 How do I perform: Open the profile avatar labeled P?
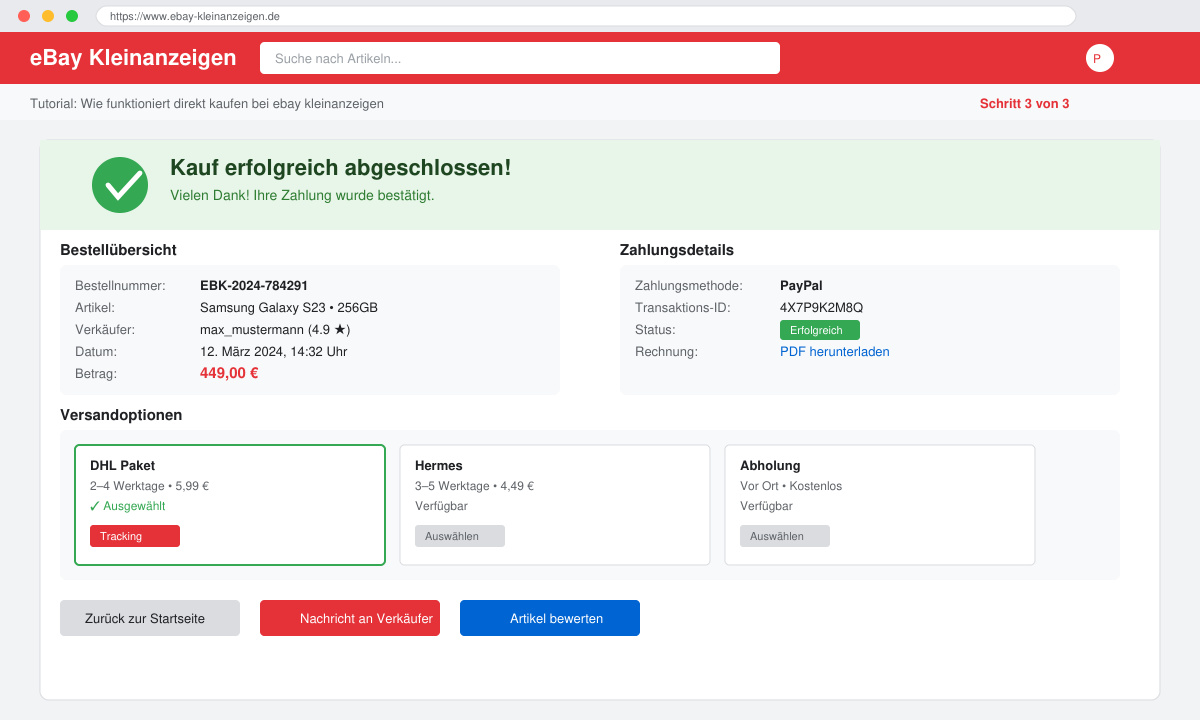point(1100,58)
